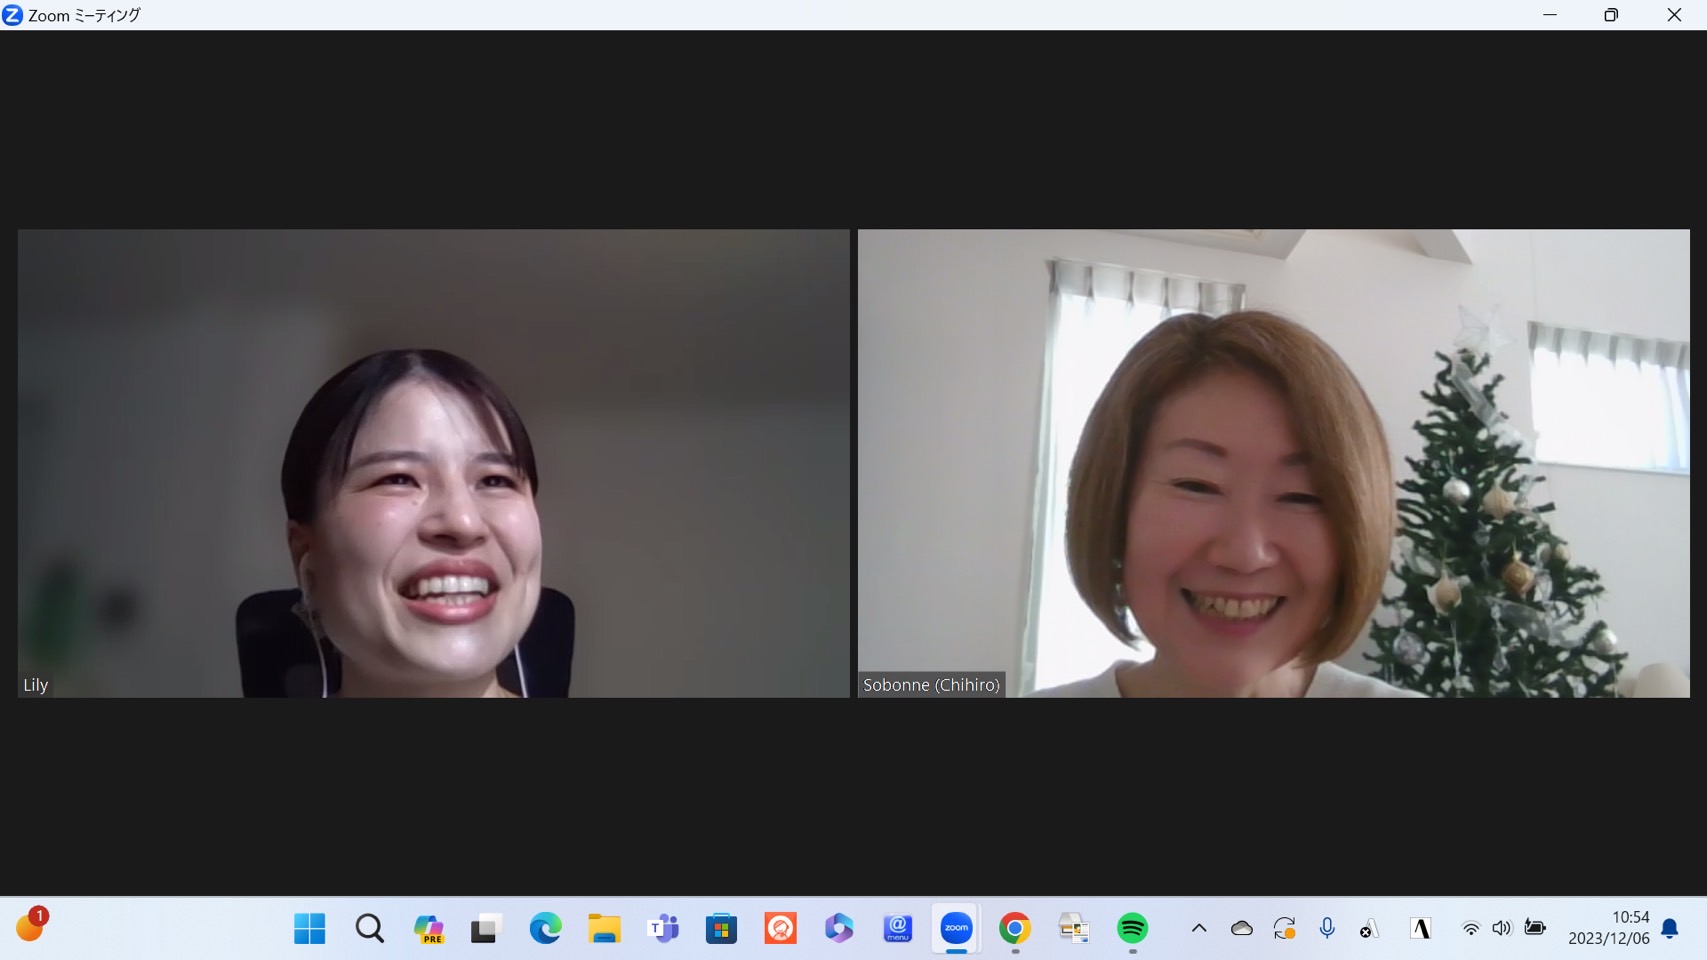Click the microphone tray icon

point(1327,929)
